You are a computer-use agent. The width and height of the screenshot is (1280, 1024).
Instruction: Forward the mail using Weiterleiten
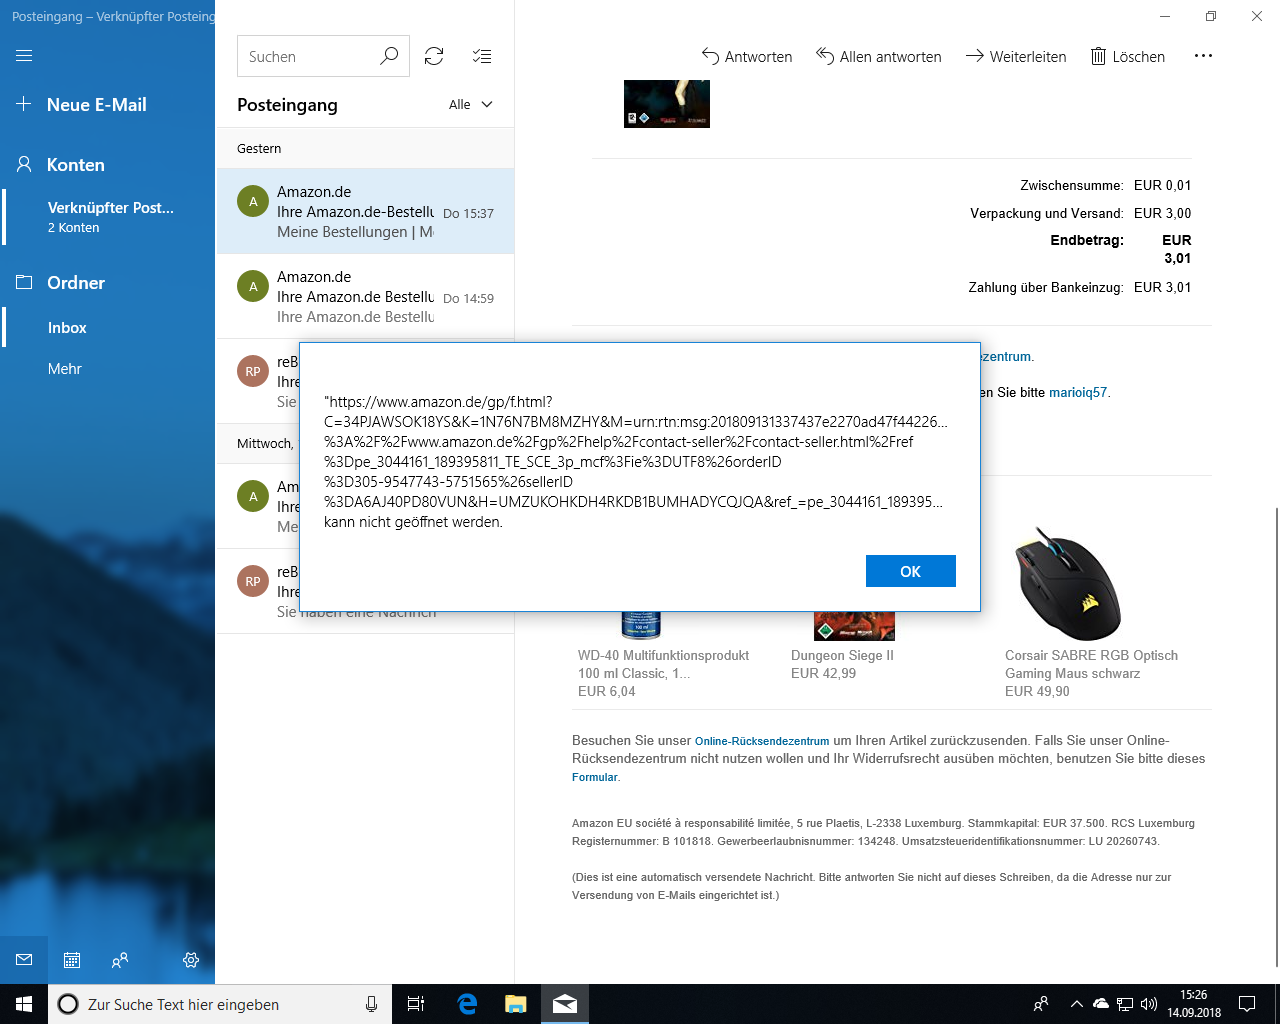(x=1016, y=57)
